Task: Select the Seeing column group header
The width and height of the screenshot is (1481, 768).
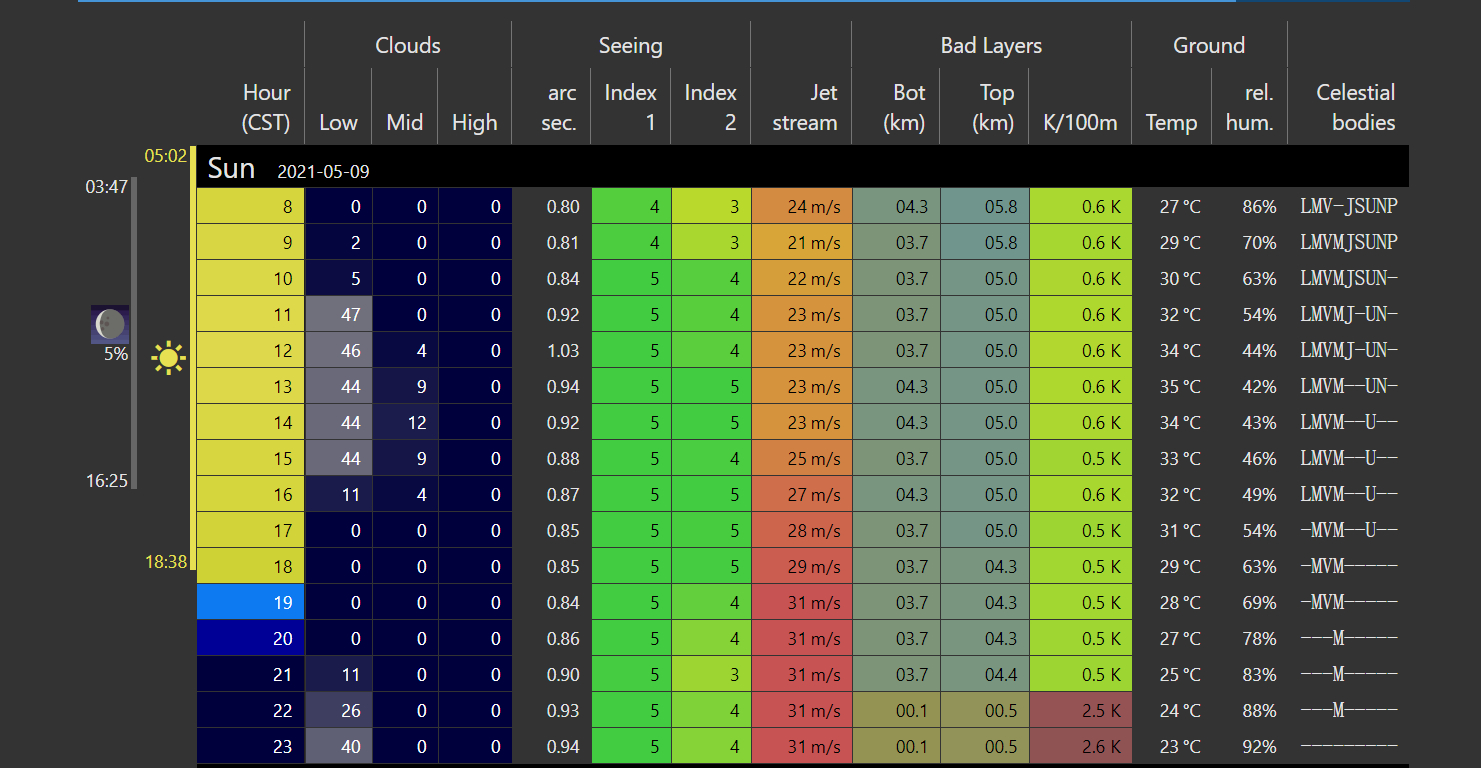Action: pyautogui.click(x=631, y=45)
